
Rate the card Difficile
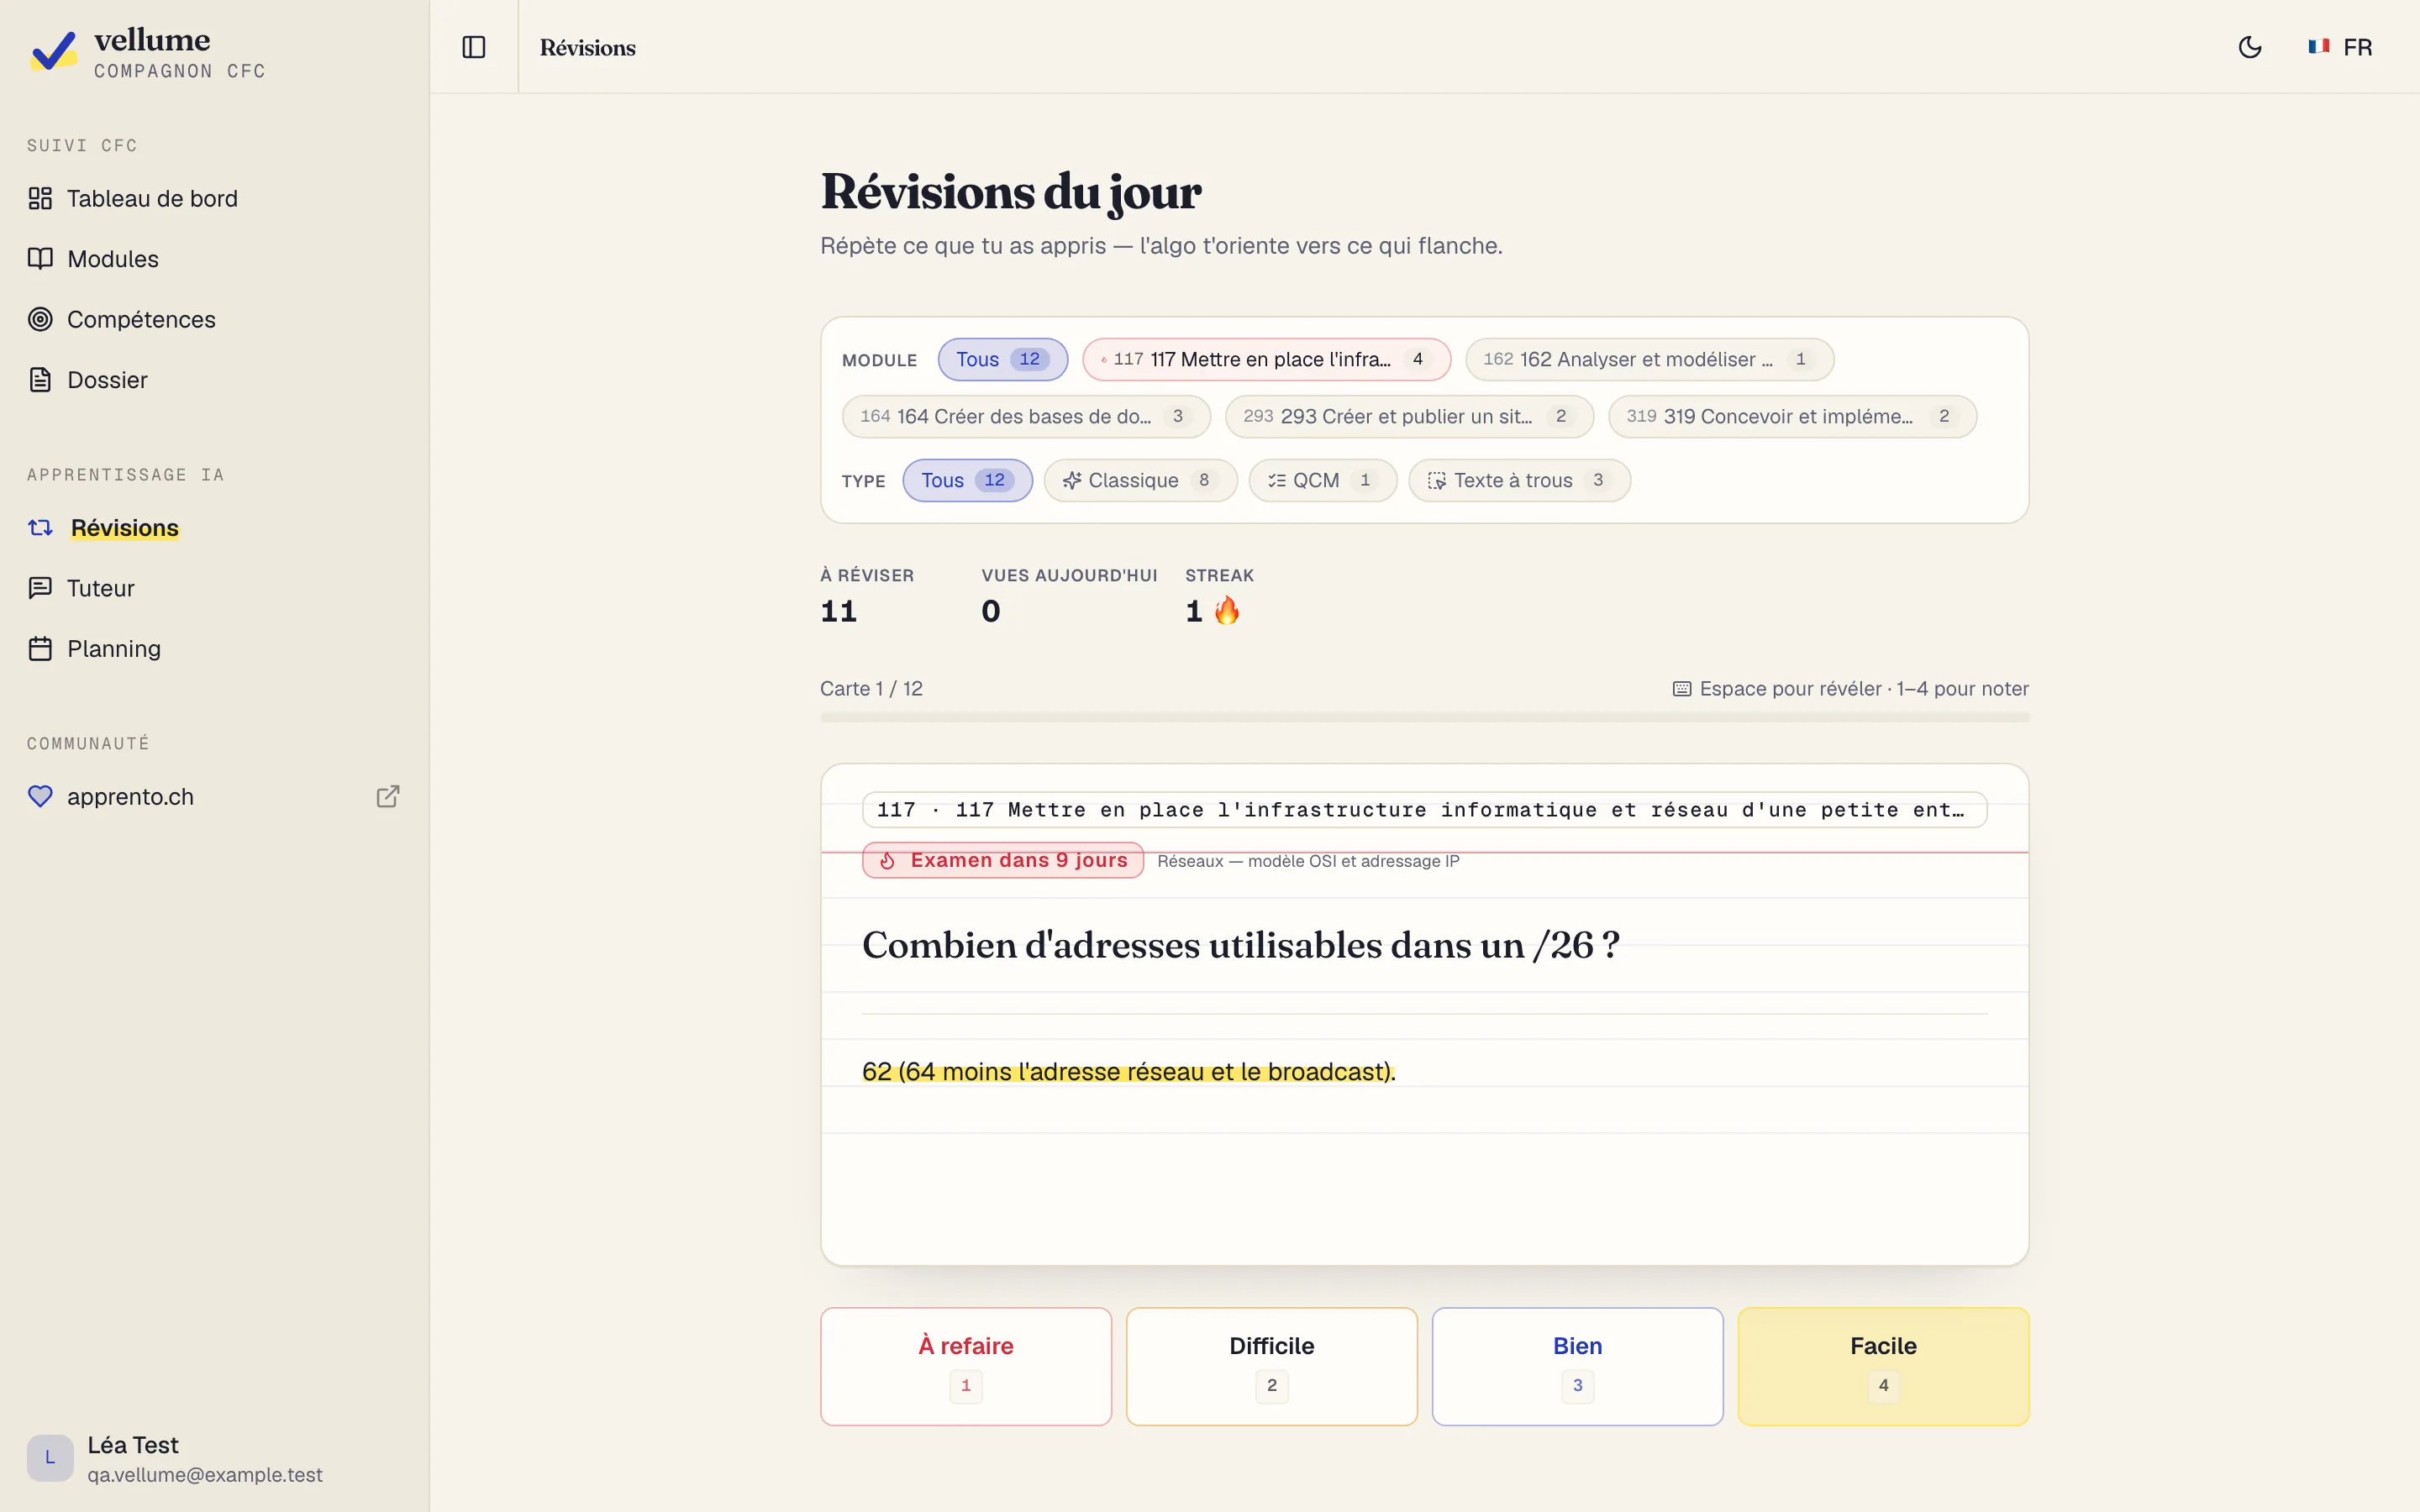(1272, 1366)
